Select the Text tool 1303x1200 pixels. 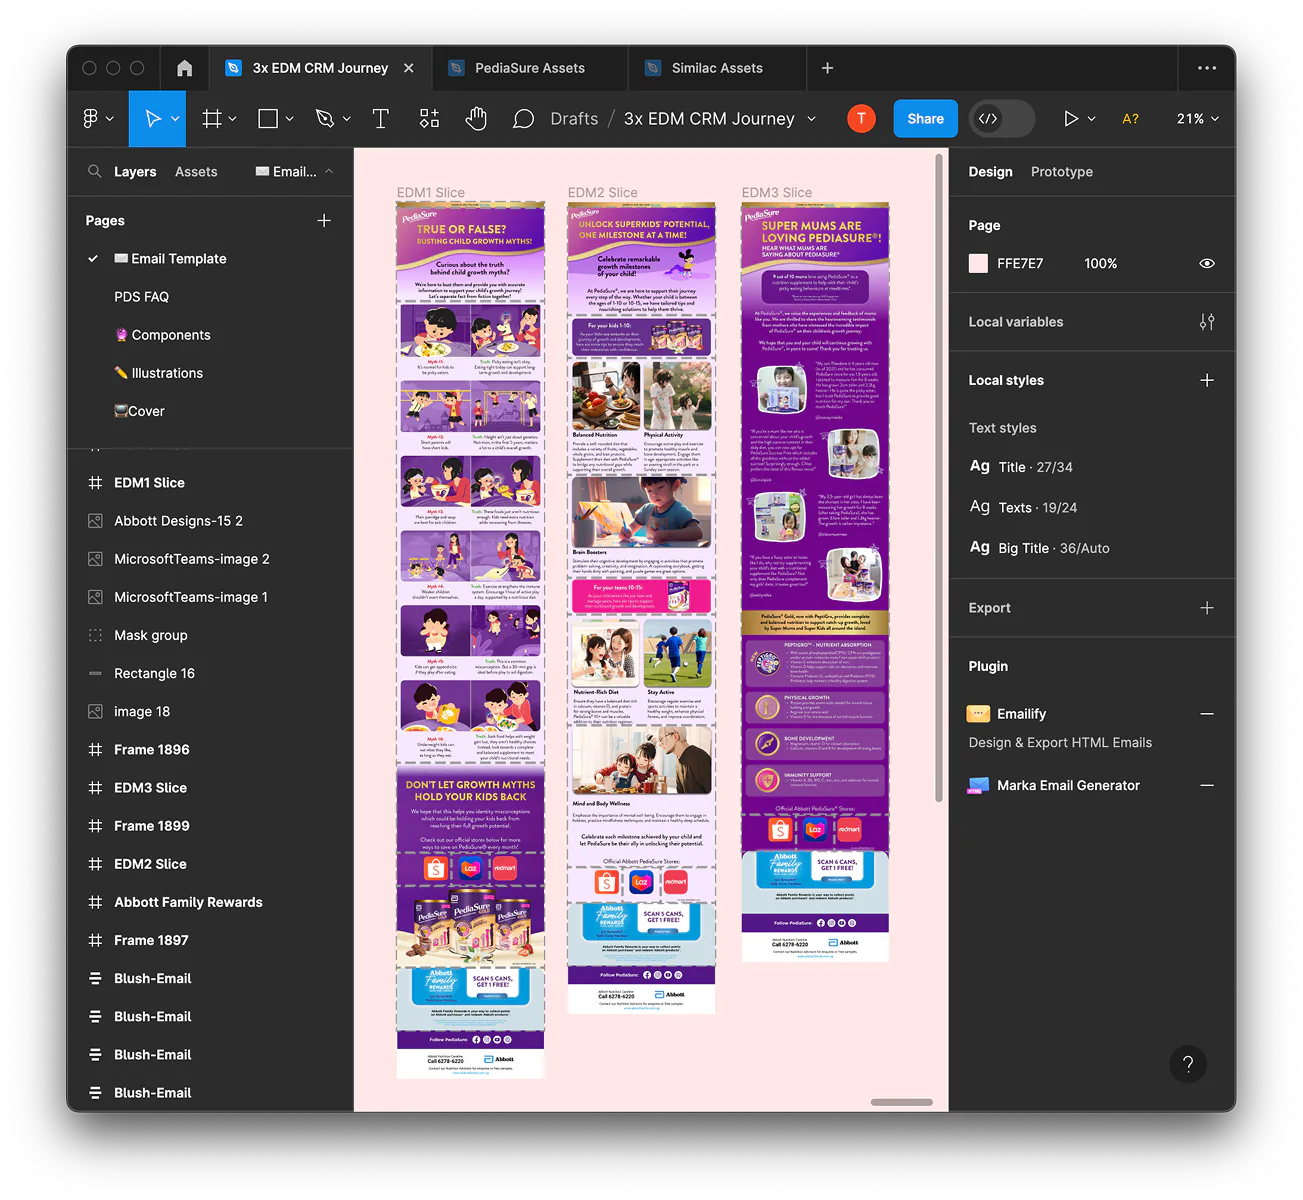tap(380, 118)
